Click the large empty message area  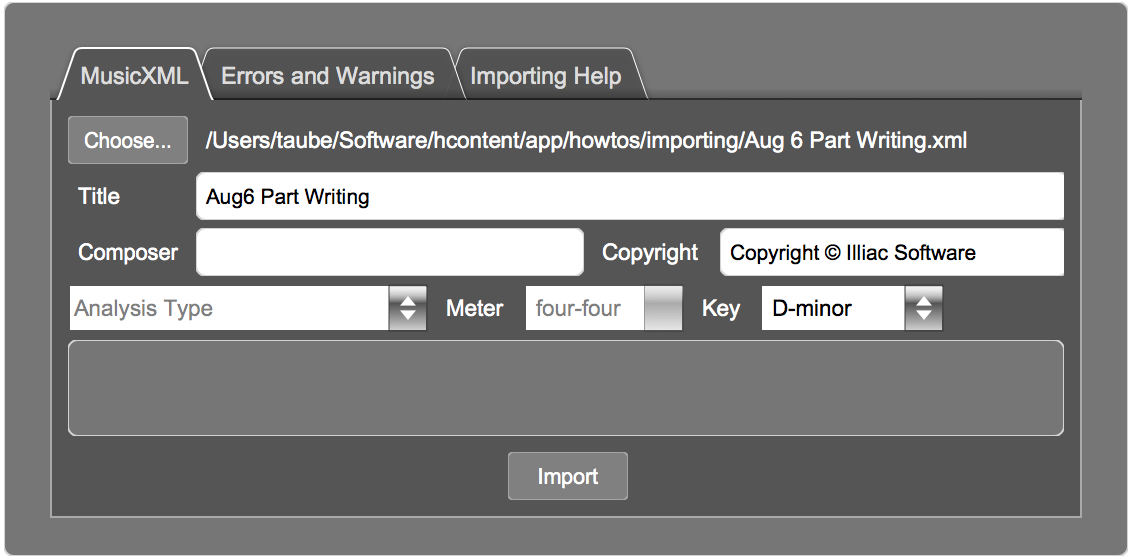point(565,388)
